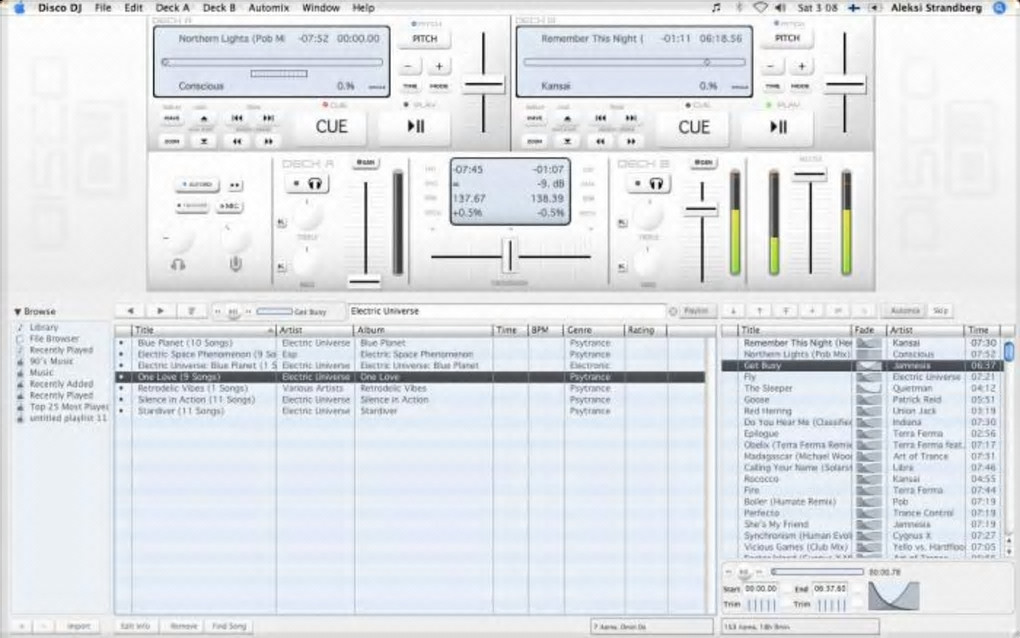
Task: Click the headphones icon below the left knob
Action: pos(178,264)
